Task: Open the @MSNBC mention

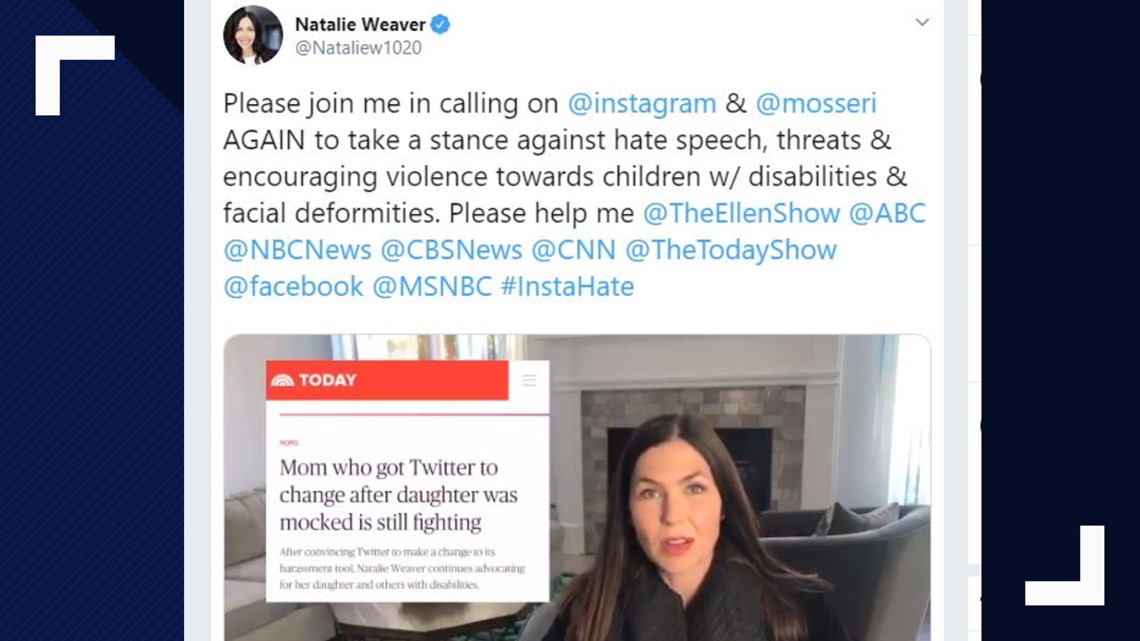Action: point(432,286)
